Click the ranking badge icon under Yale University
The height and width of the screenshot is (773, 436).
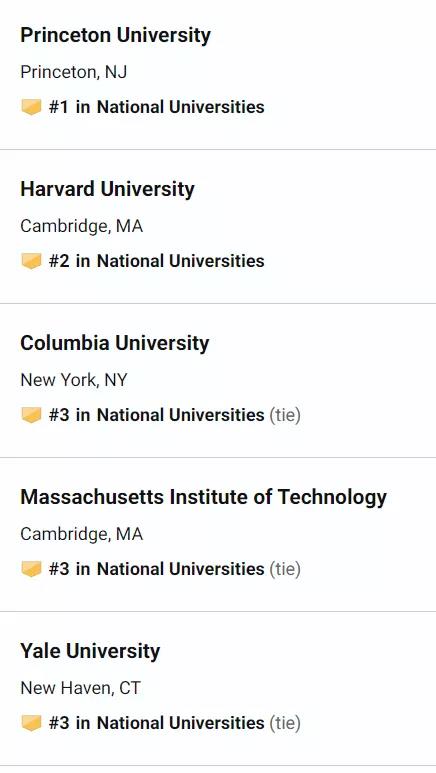31,723
